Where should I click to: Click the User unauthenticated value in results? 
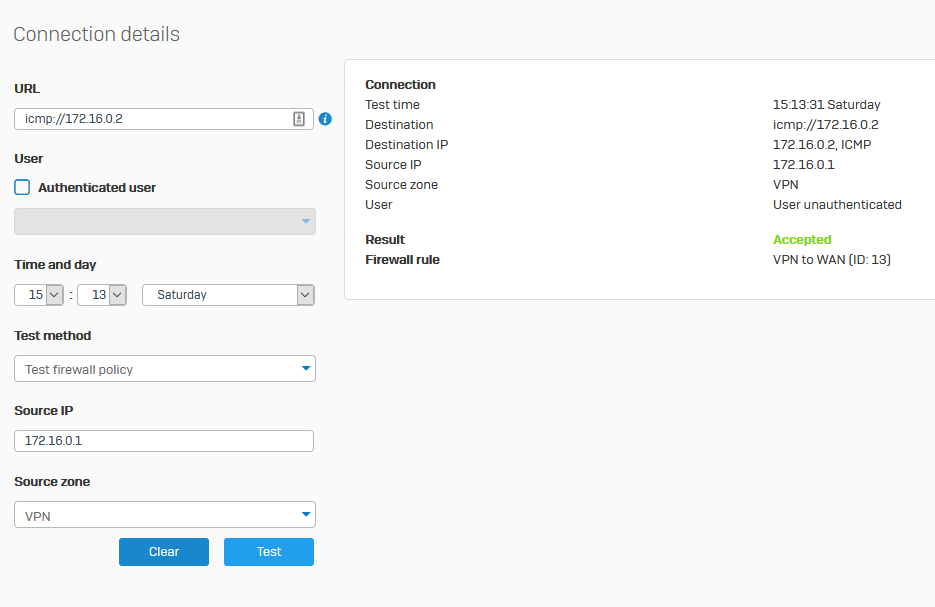click(837, 205)
